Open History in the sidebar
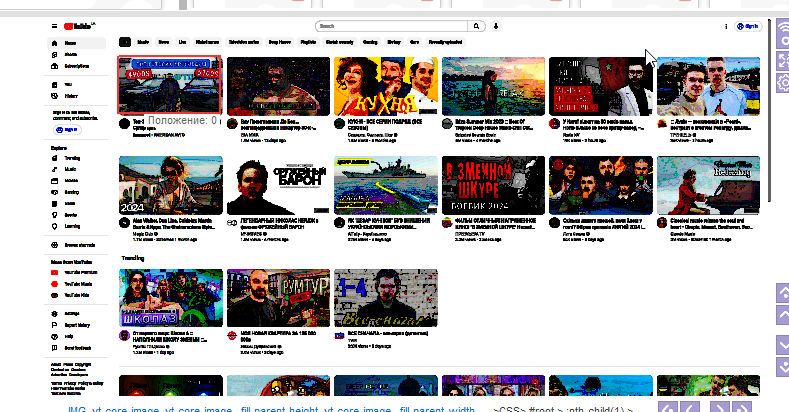This screenshot has height=412, width=789. 70,95
